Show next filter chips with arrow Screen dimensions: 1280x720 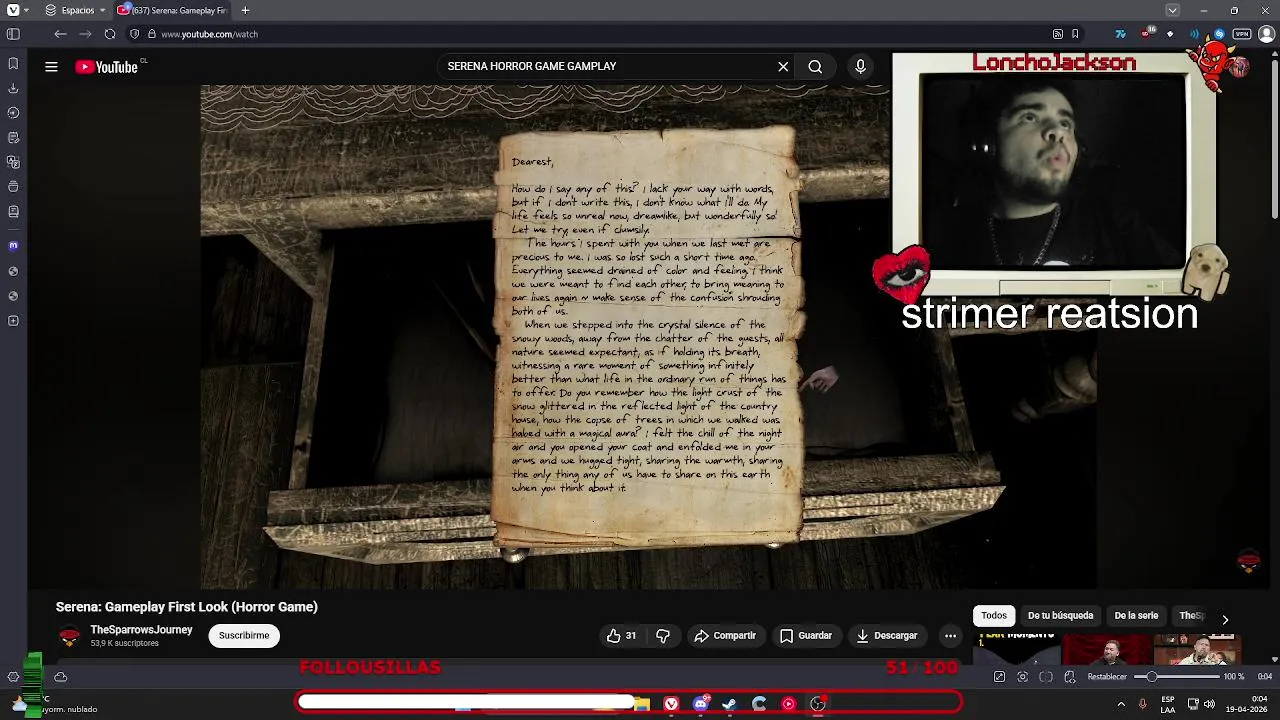tap(1225, 619)
